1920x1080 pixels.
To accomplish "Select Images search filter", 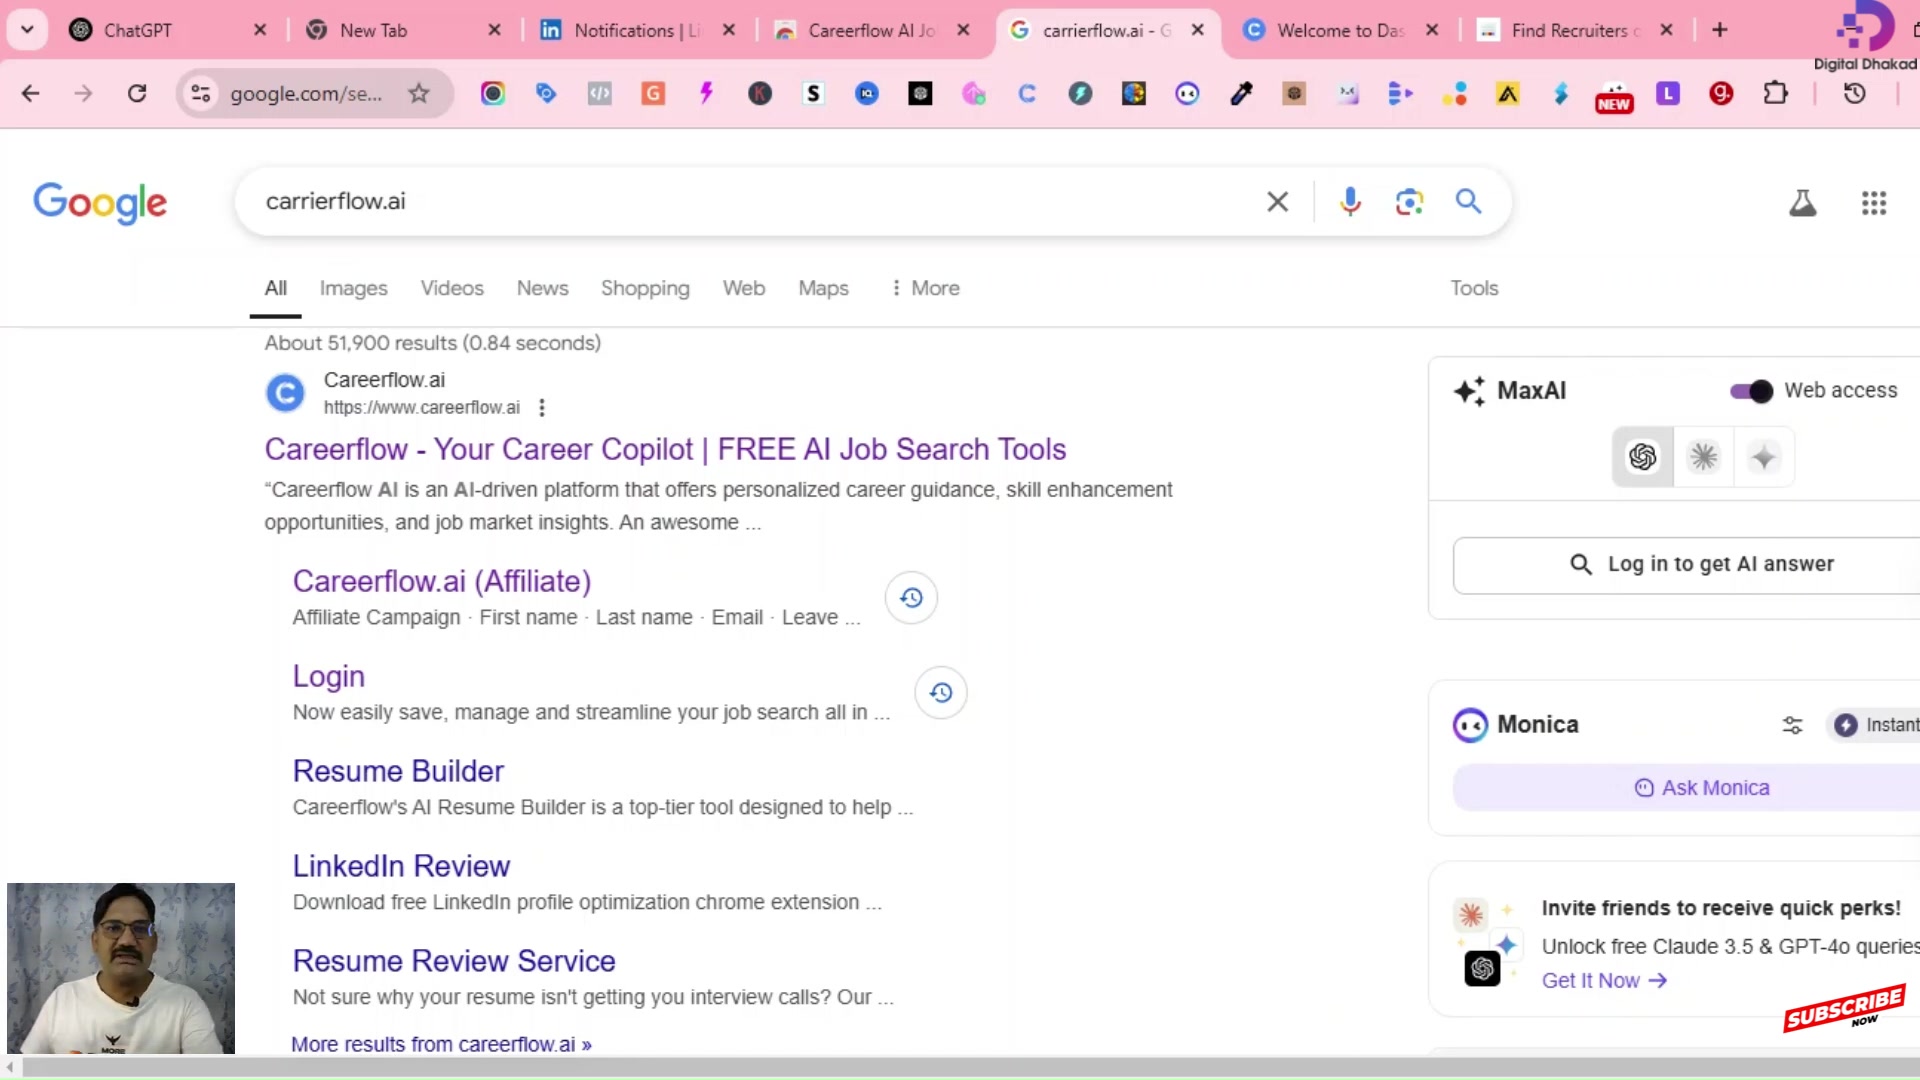I will click(x=353, y=288).
